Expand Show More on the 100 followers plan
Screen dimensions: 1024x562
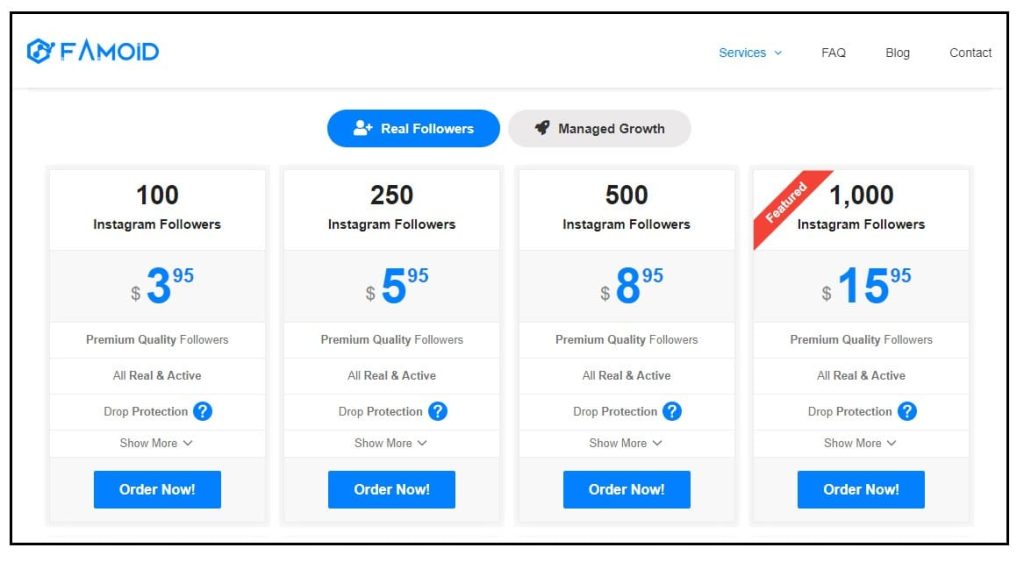[x=156, y=443]
